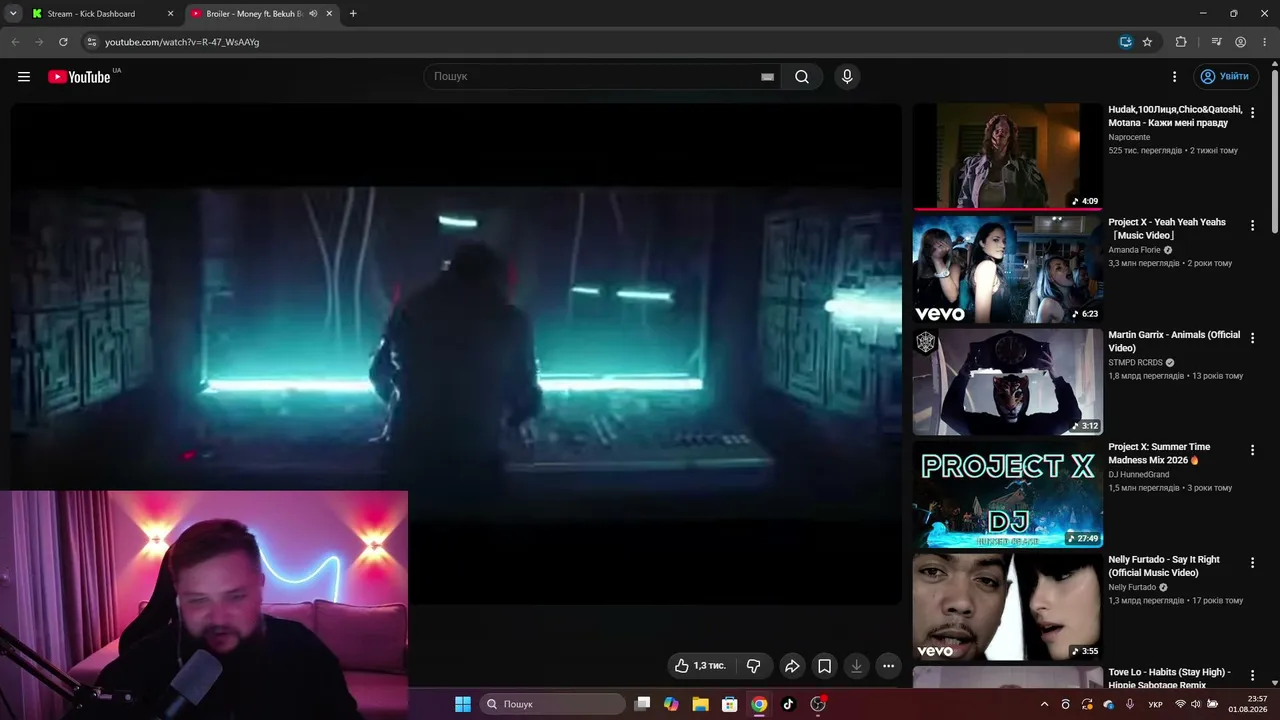Open Project X: Summer Time Madness Mix title

point(1159,454)
